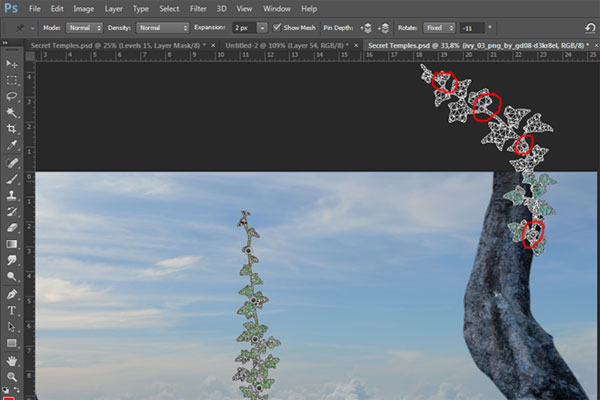Activate the Crop tool
Image resolution: width=600 pixels, height=400 pixels.
point(12,129)
